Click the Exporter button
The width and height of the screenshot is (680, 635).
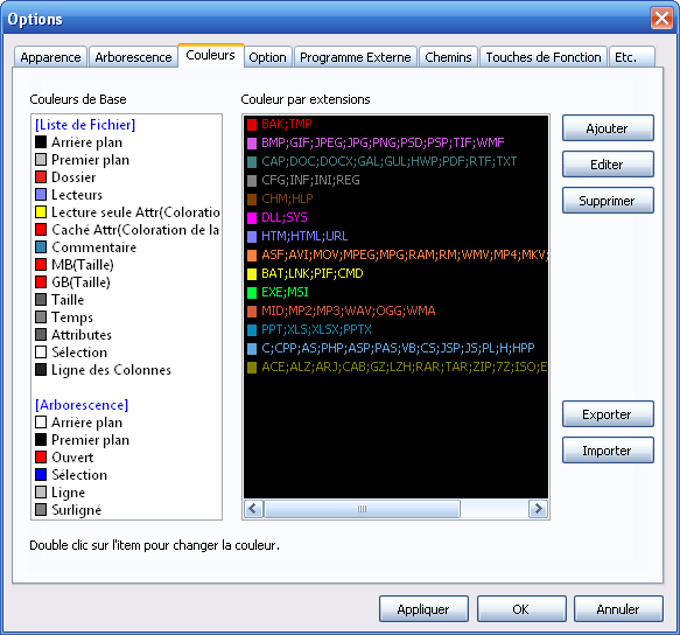(x=608, y=414)
